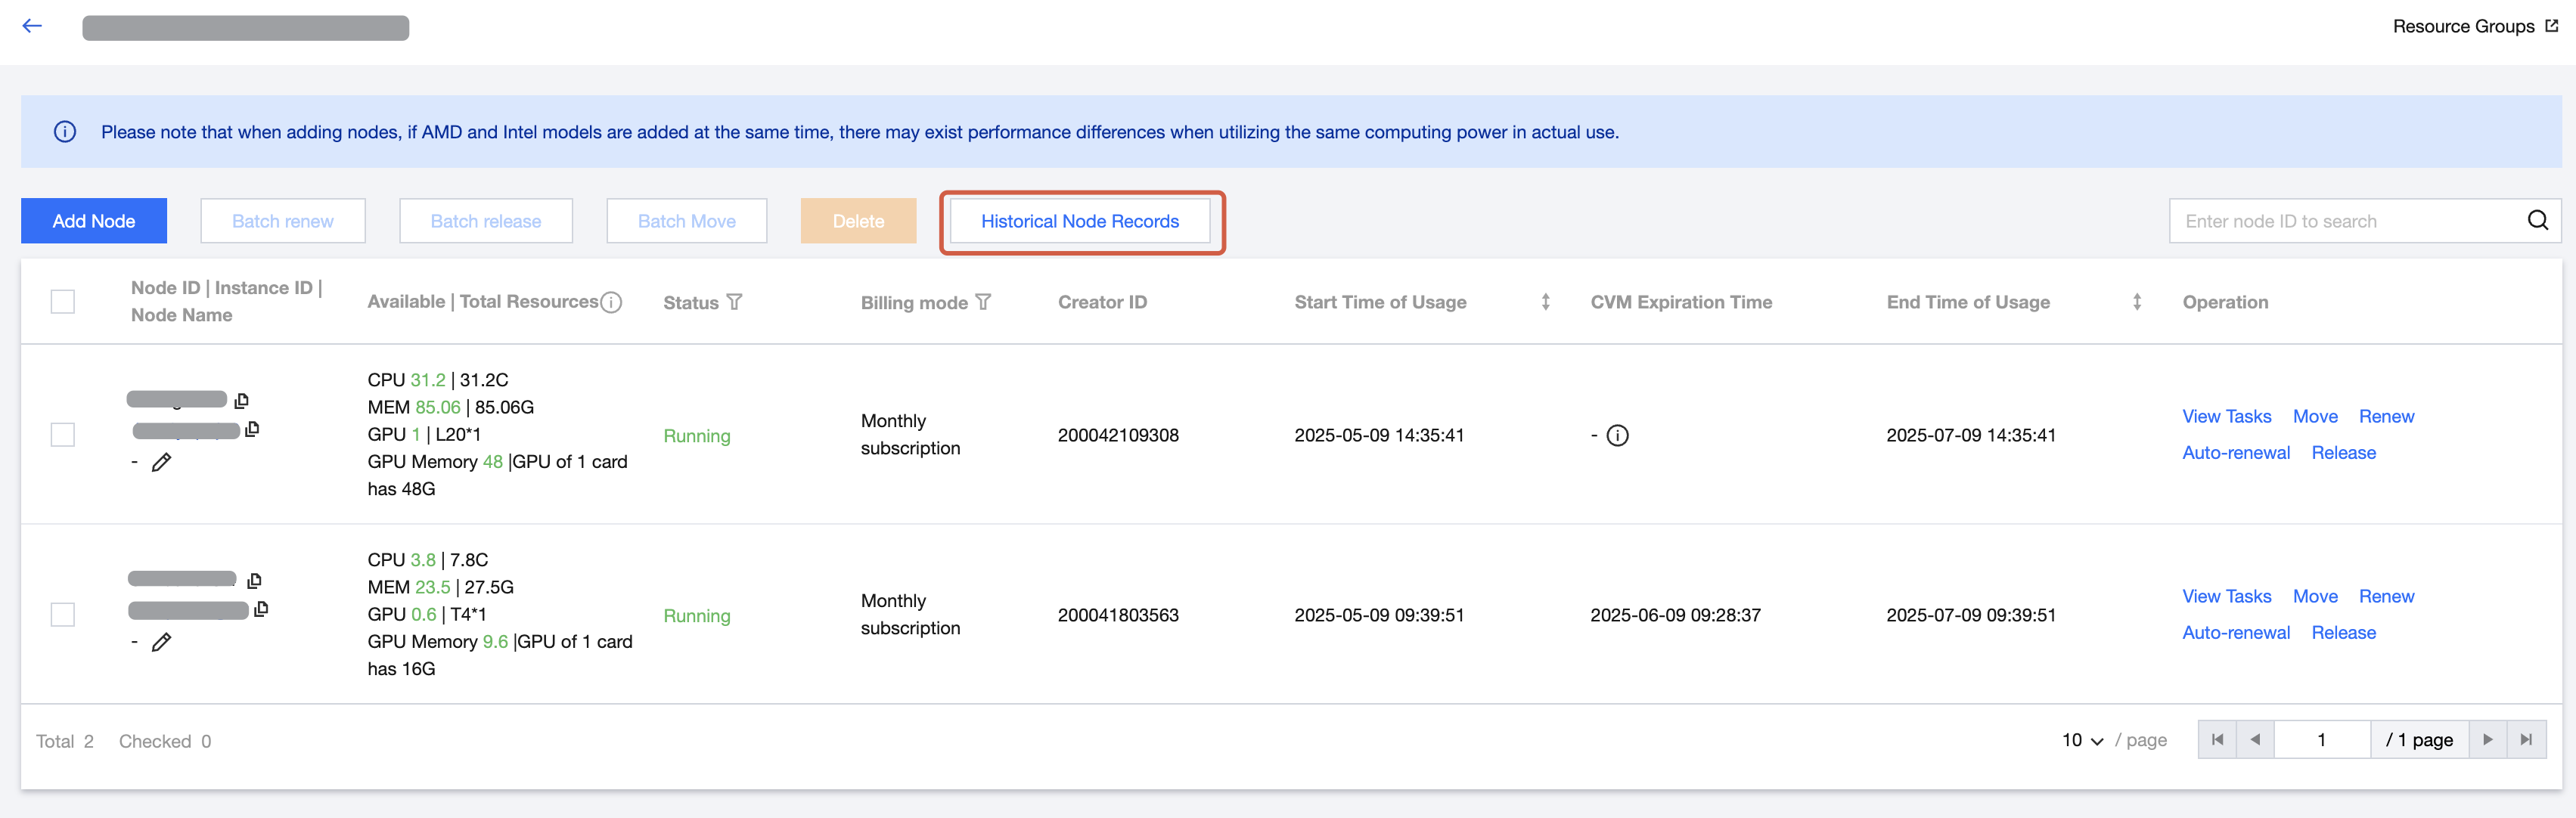
Task: Open Resource Groups link
Action: 2473,26
